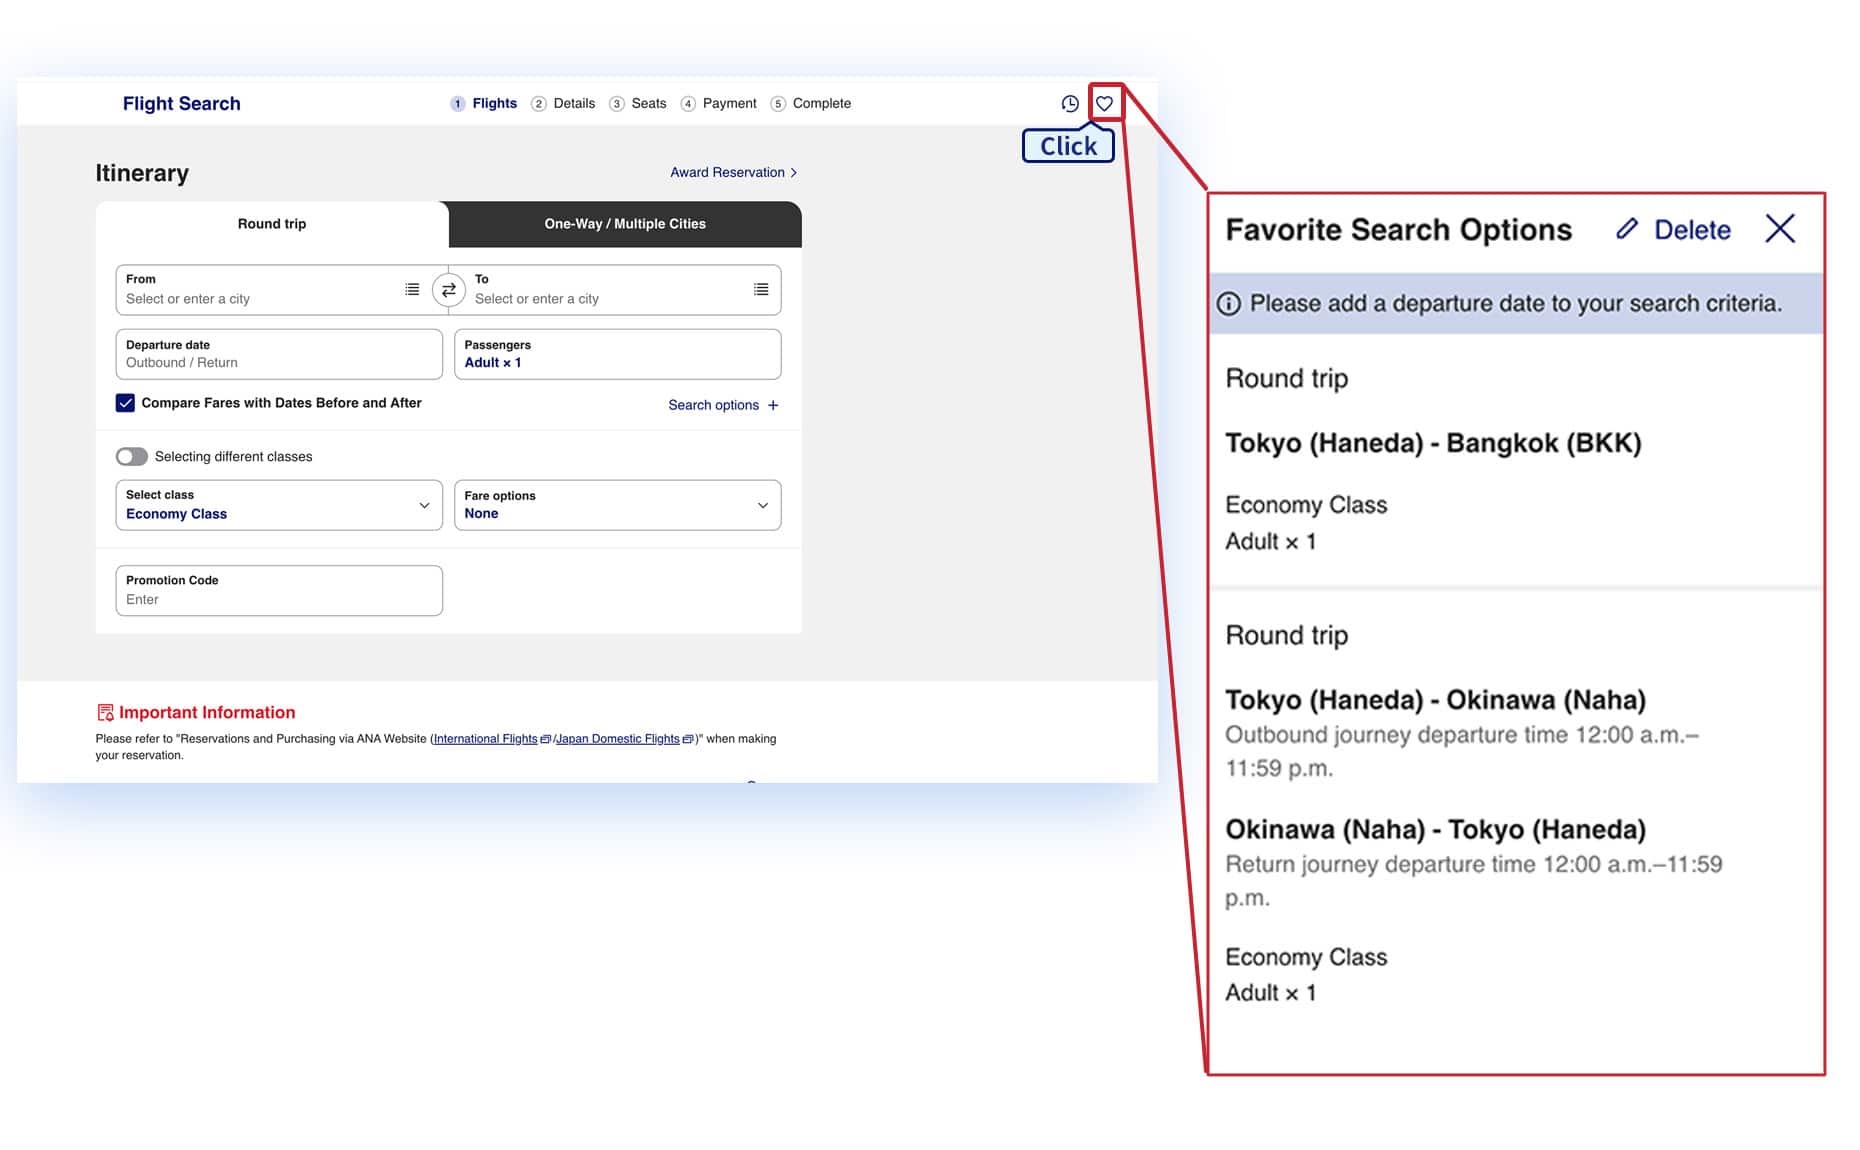Image resolution: width=1860 pixels, height=1150 pixels.
Task: Open favorites with the heart icon
Action: (1104, 104)
